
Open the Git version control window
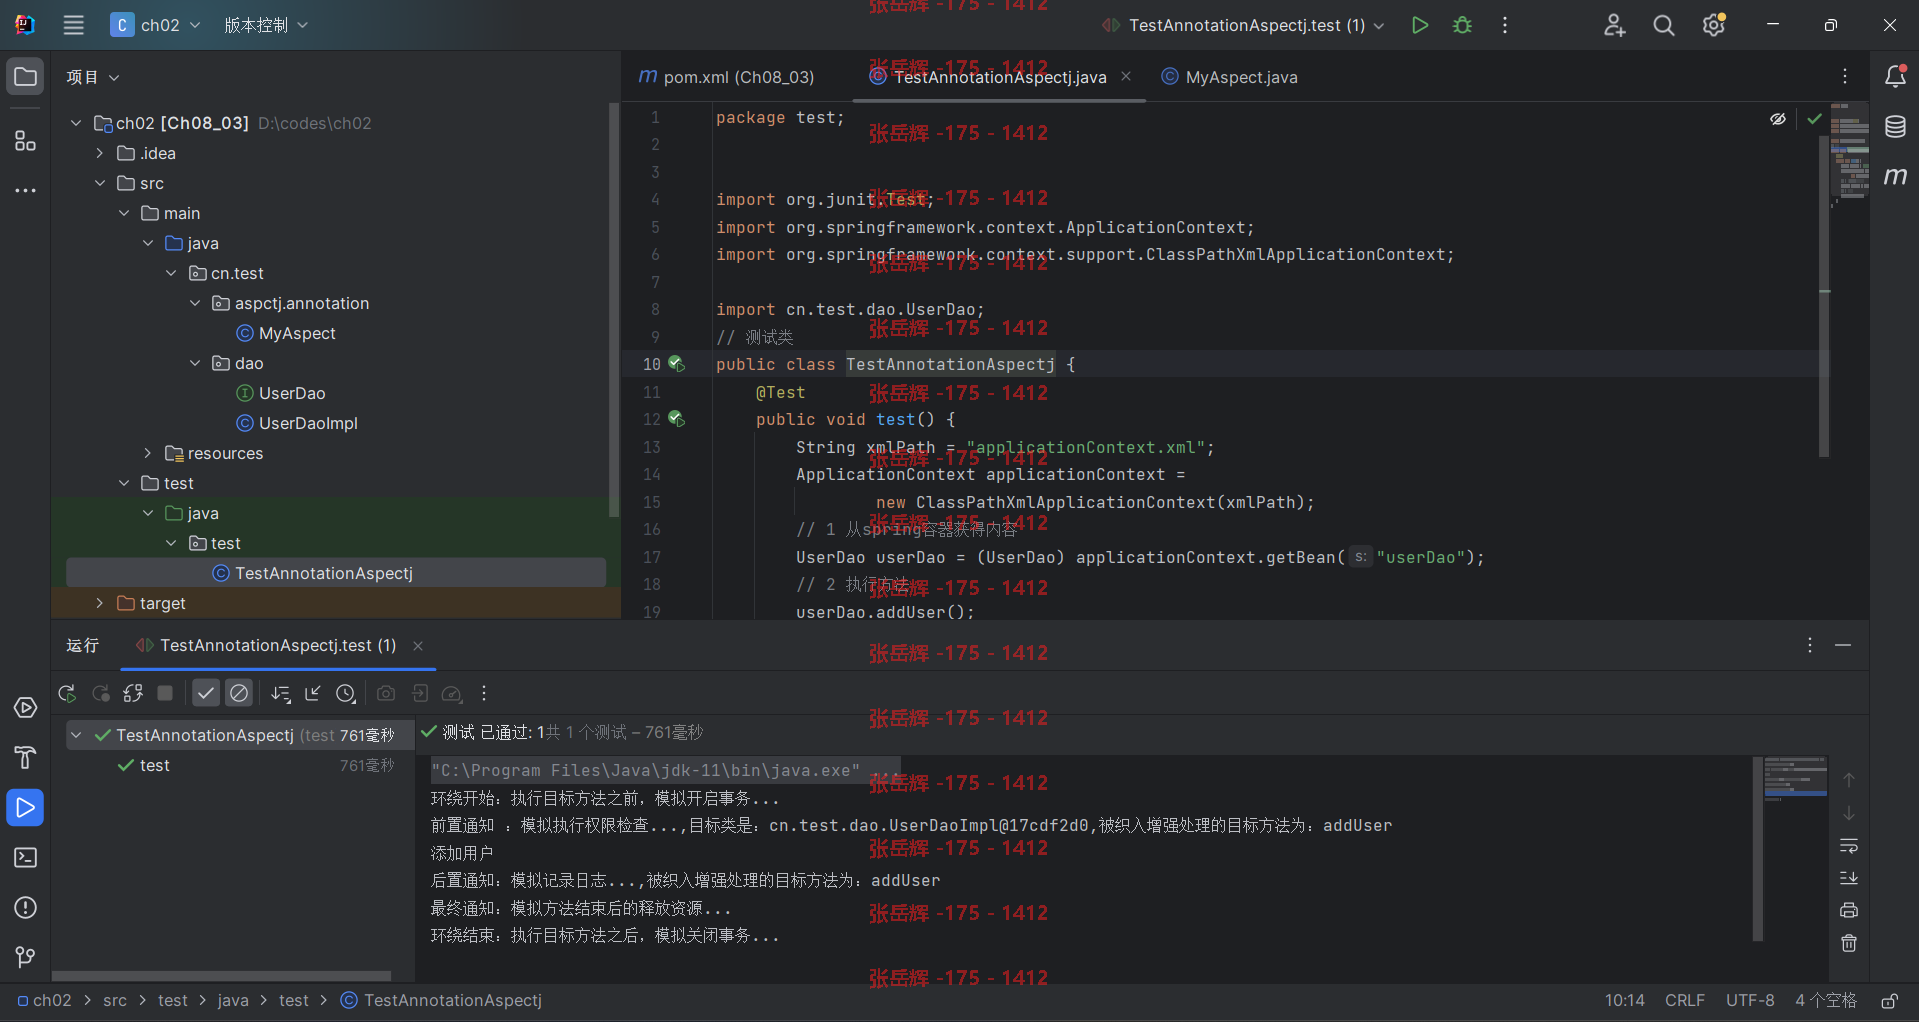(25, 957)
